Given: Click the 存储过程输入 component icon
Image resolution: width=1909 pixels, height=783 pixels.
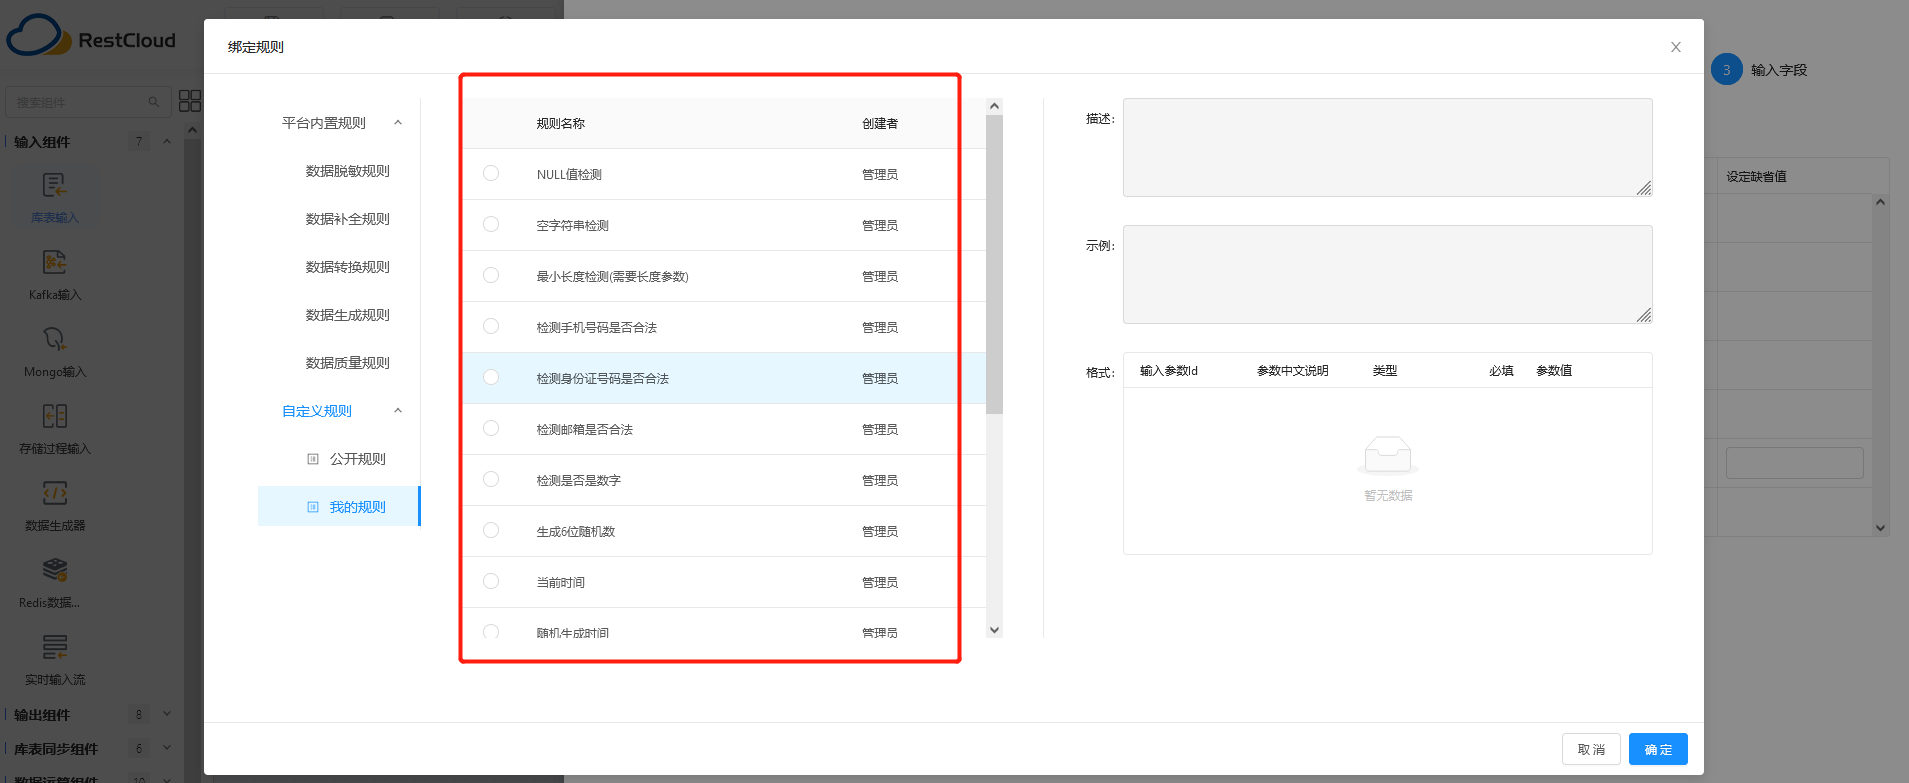Looking at the screenshot, I should [x=54, y=416].
